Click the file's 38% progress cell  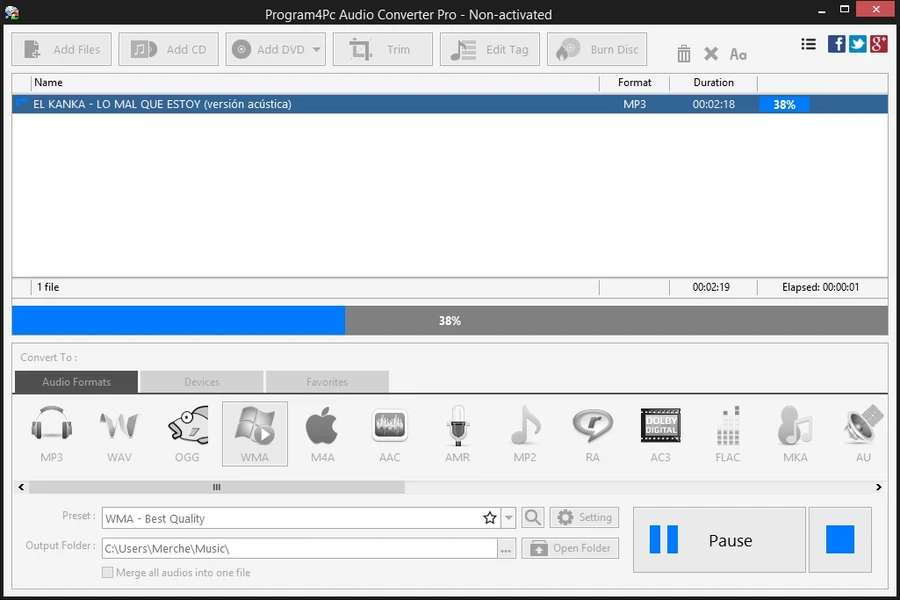click(x=784, y=104)
